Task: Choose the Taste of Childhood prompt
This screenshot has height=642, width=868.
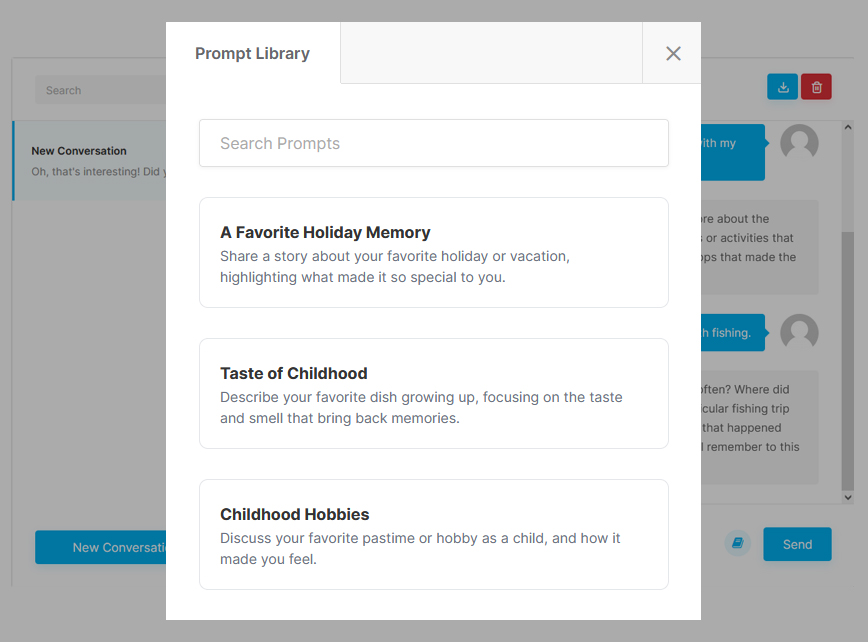Action: [433, 393]
